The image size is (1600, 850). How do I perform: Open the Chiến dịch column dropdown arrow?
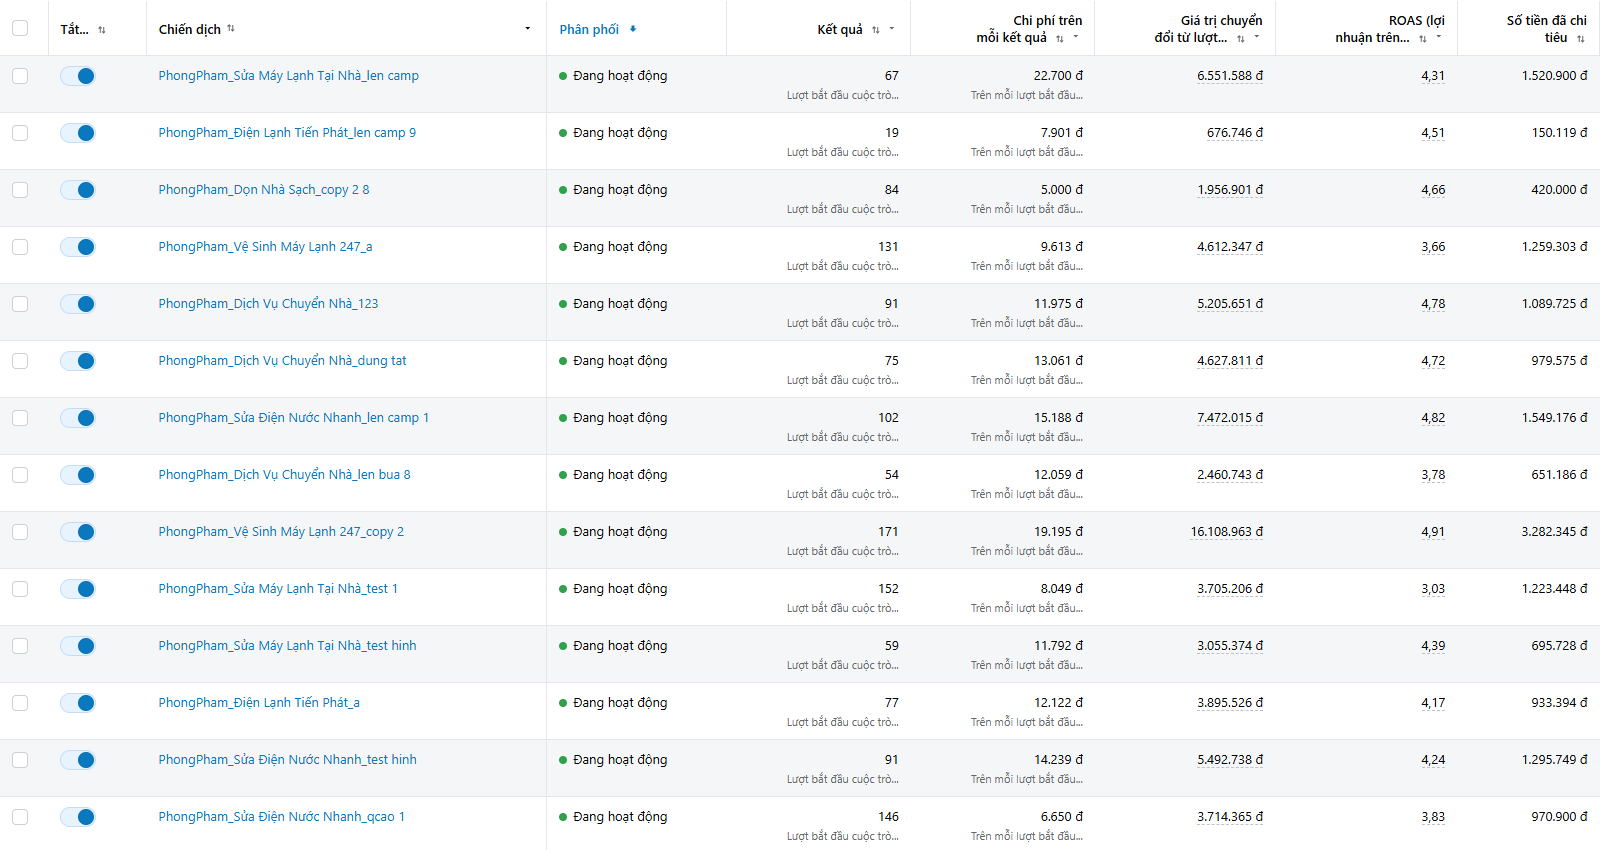(x=528, y=28)
